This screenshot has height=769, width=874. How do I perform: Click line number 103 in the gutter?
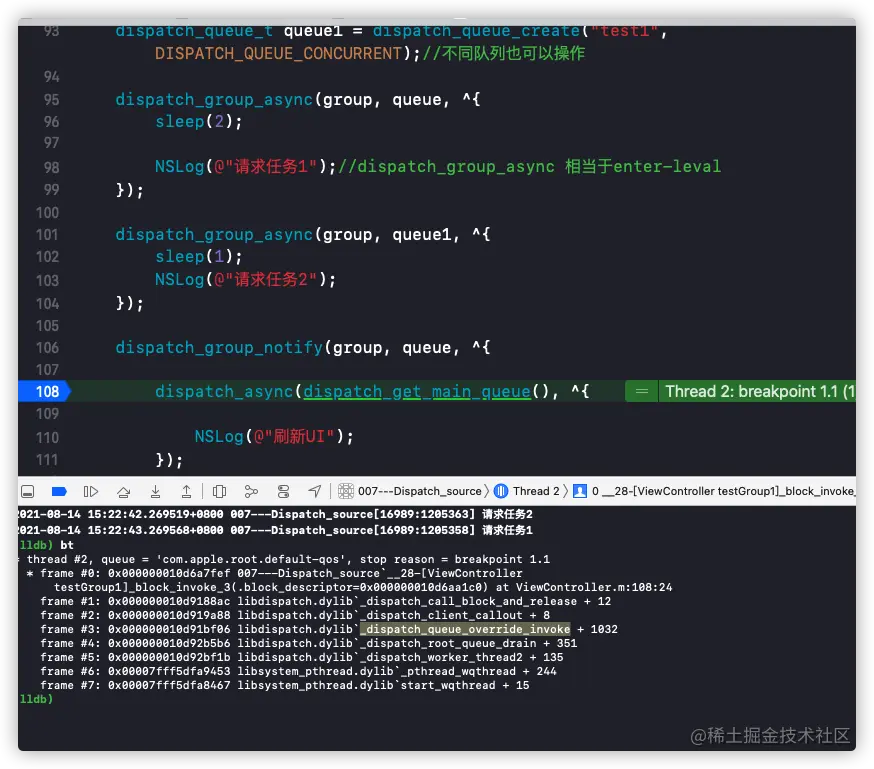(47, 280)
